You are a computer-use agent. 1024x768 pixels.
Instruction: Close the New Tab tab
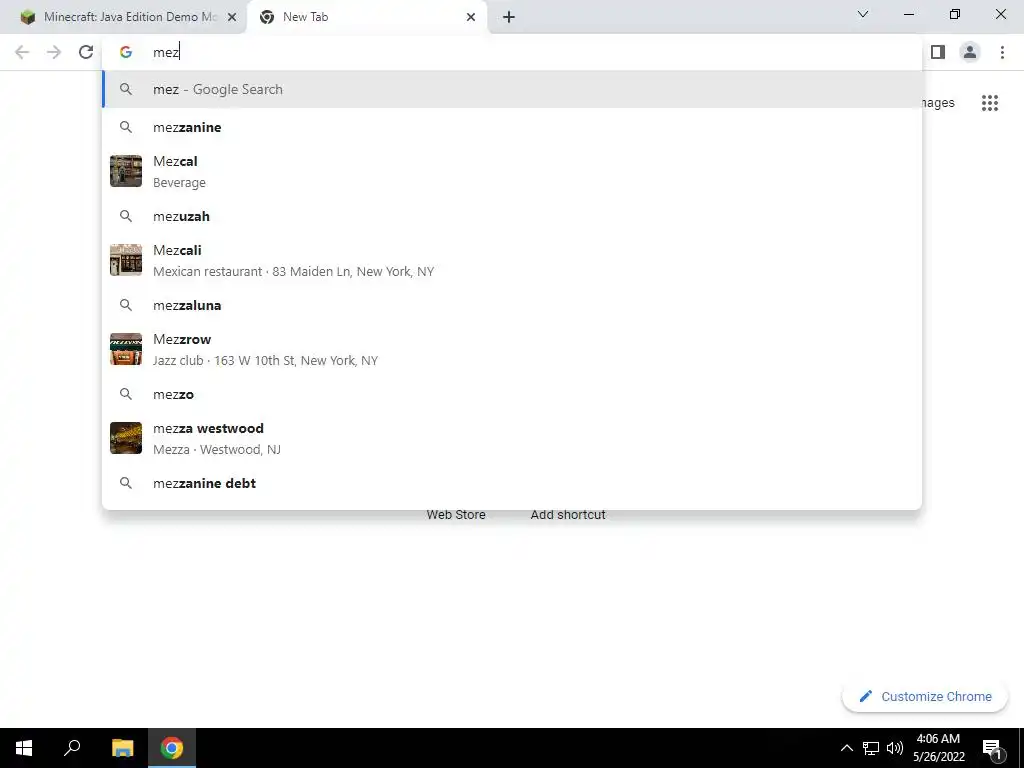pos(471,17)
